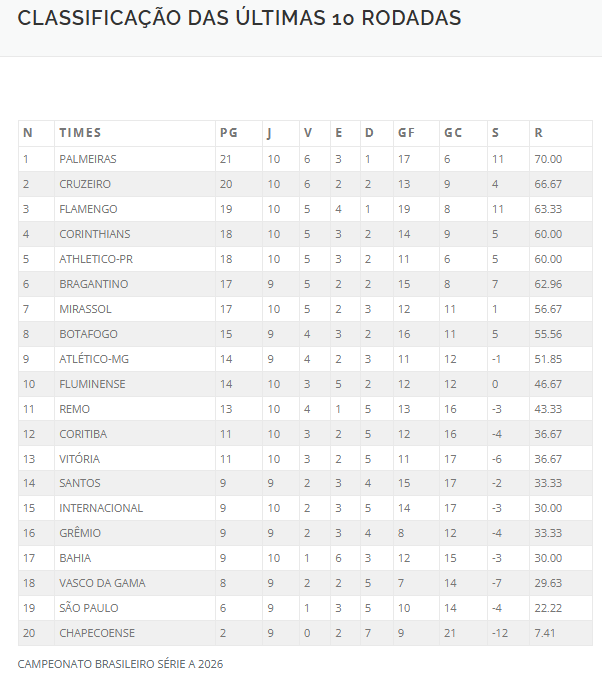
Task: Click the PG column header
Action: tap(229, 133)
